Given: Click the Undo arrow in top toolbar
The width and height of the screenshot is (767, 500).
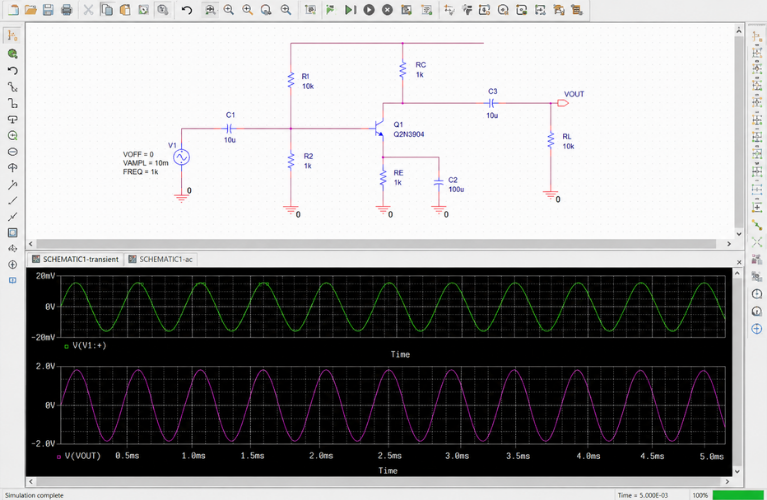Looking at the screenshot, I should 187,10.
